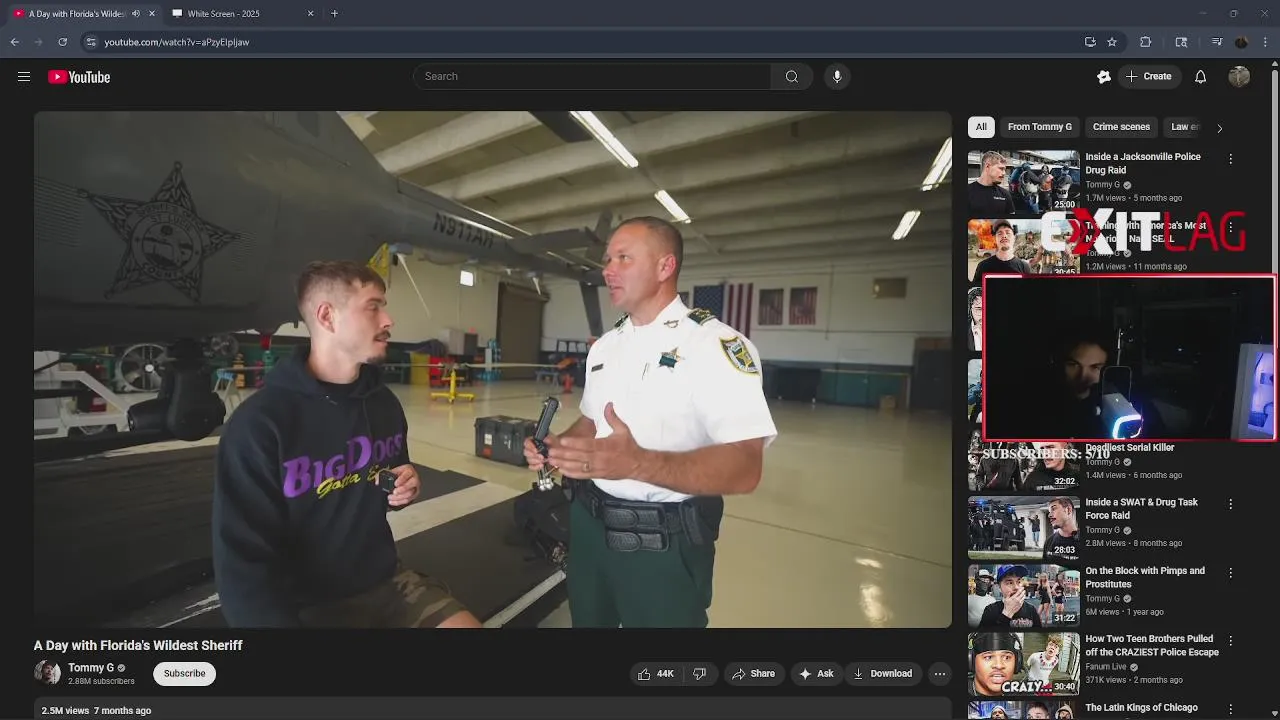Open YouTube notifications bell
The height and width of the screenshot is (720, 1280).
tap(1201, 77)
